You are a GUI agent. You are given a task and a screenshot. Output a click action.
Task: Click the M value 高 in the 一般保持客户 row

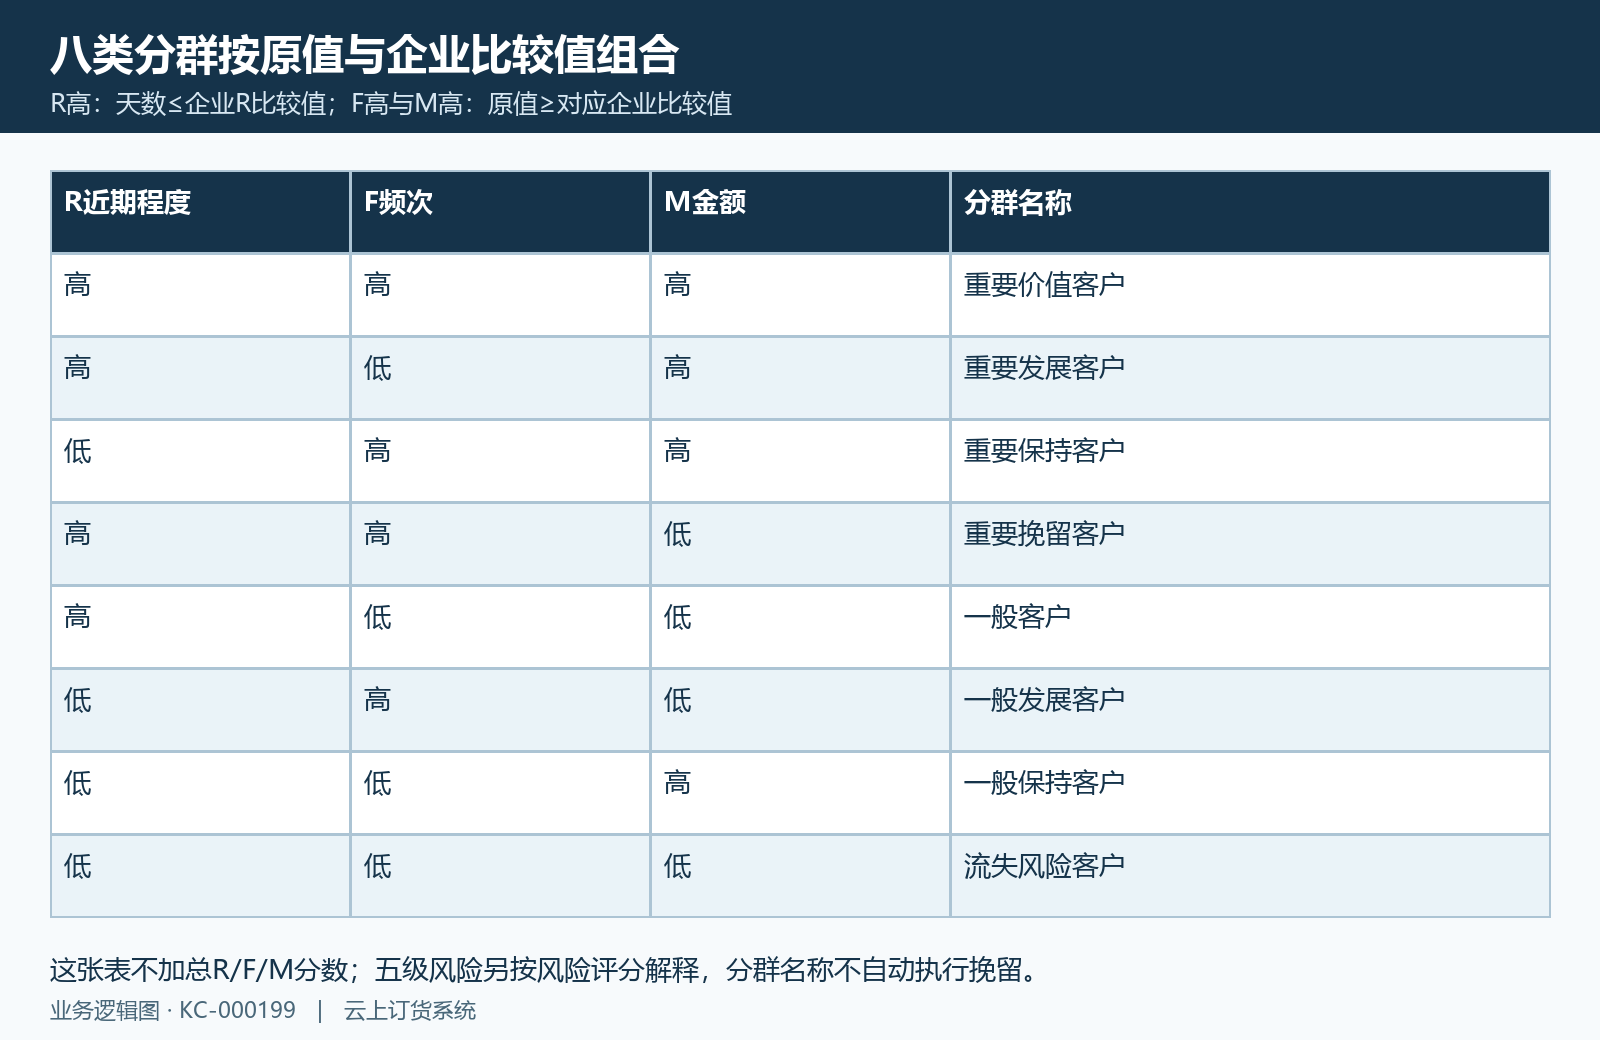point(677,783)
